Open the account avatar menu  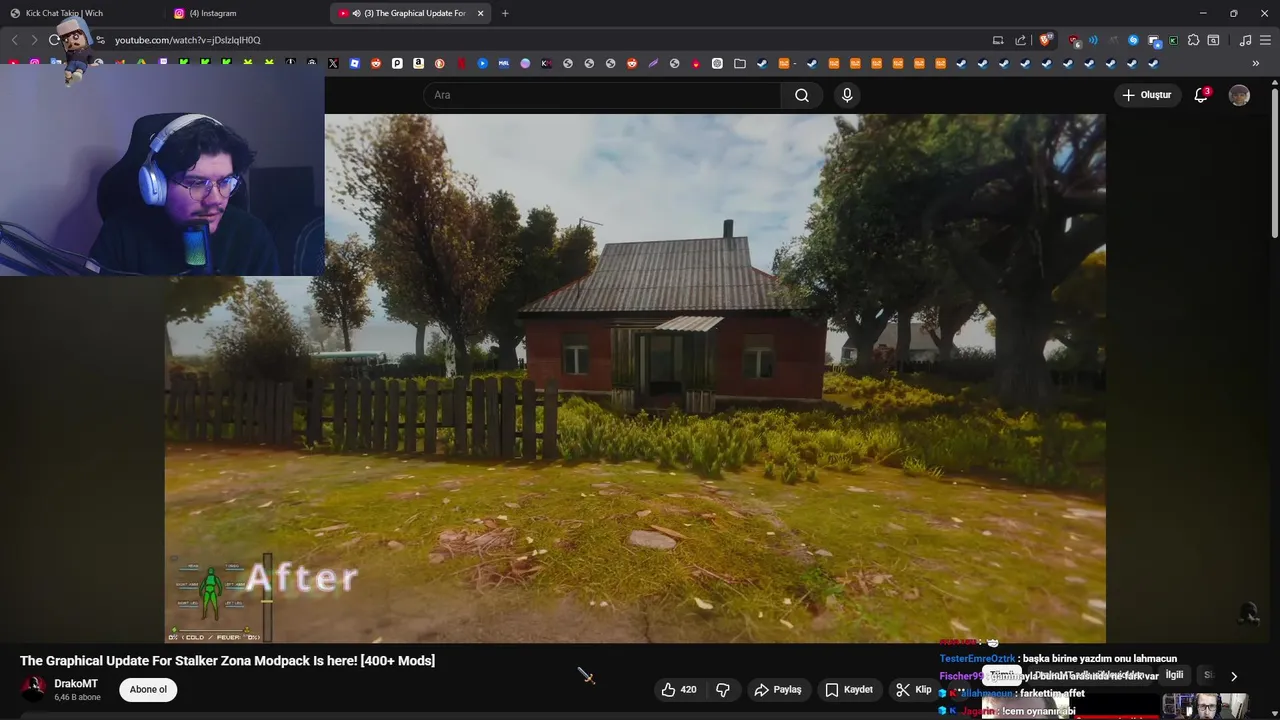(1239, 95)
